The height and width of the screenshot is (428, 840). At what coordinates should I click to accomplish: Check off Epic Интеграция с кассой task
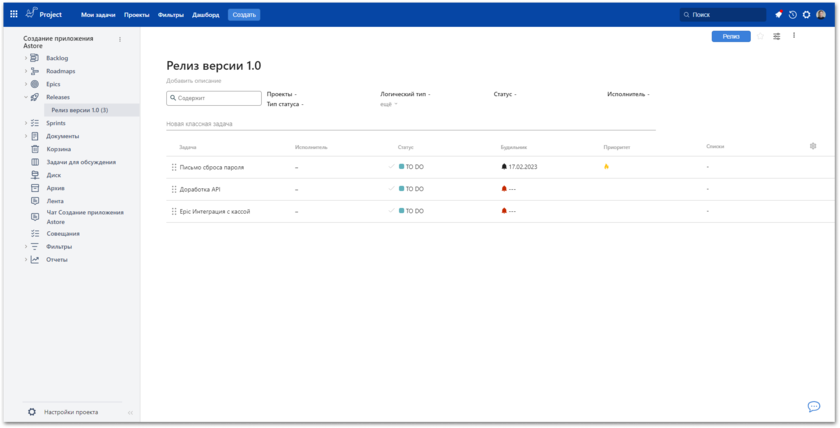[x=392, y=211]
